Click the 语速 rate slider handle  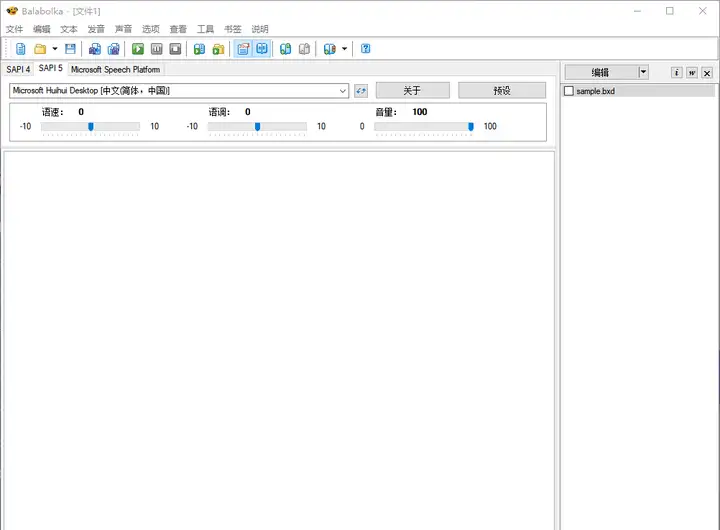[x=91, y=127]
